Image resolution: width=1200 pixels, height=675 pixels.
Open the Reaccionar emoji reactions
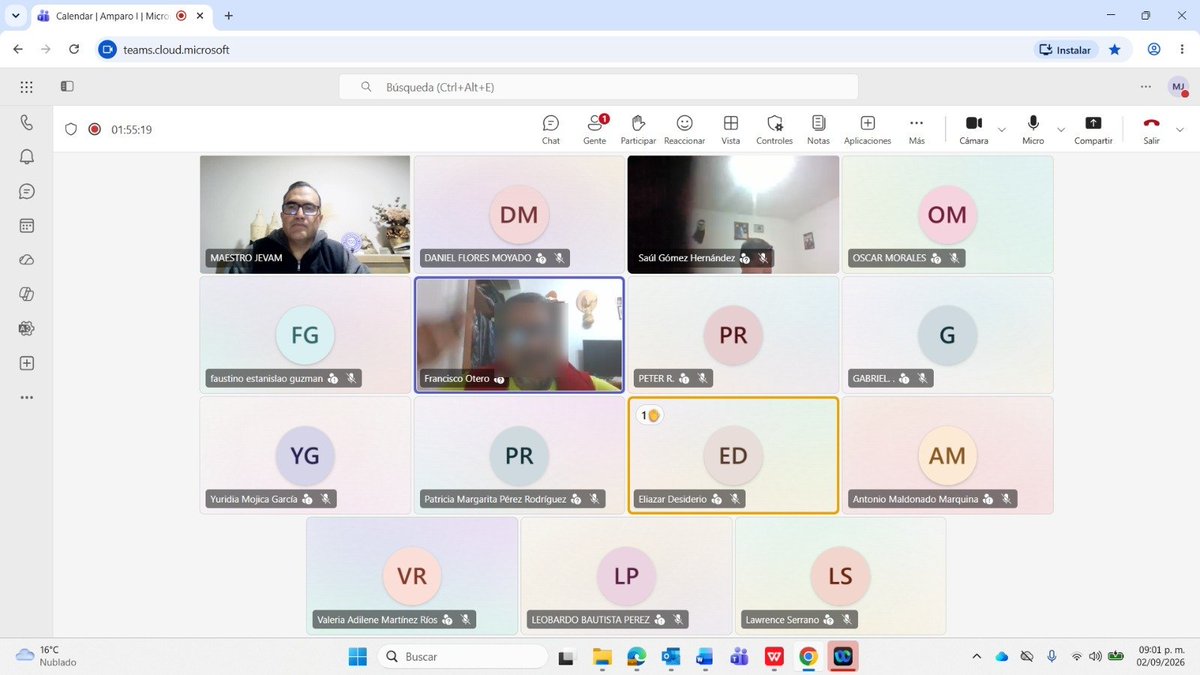tap(685, 129)
